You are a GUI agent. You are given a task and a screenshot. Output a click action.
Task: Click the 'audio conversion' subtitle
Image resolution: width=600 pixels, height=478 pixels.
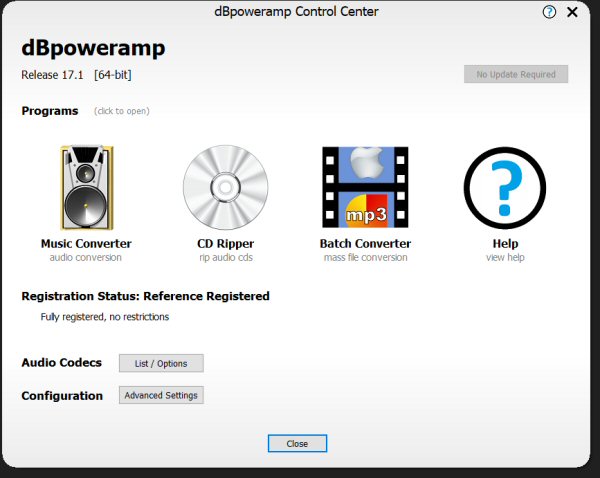85,257
